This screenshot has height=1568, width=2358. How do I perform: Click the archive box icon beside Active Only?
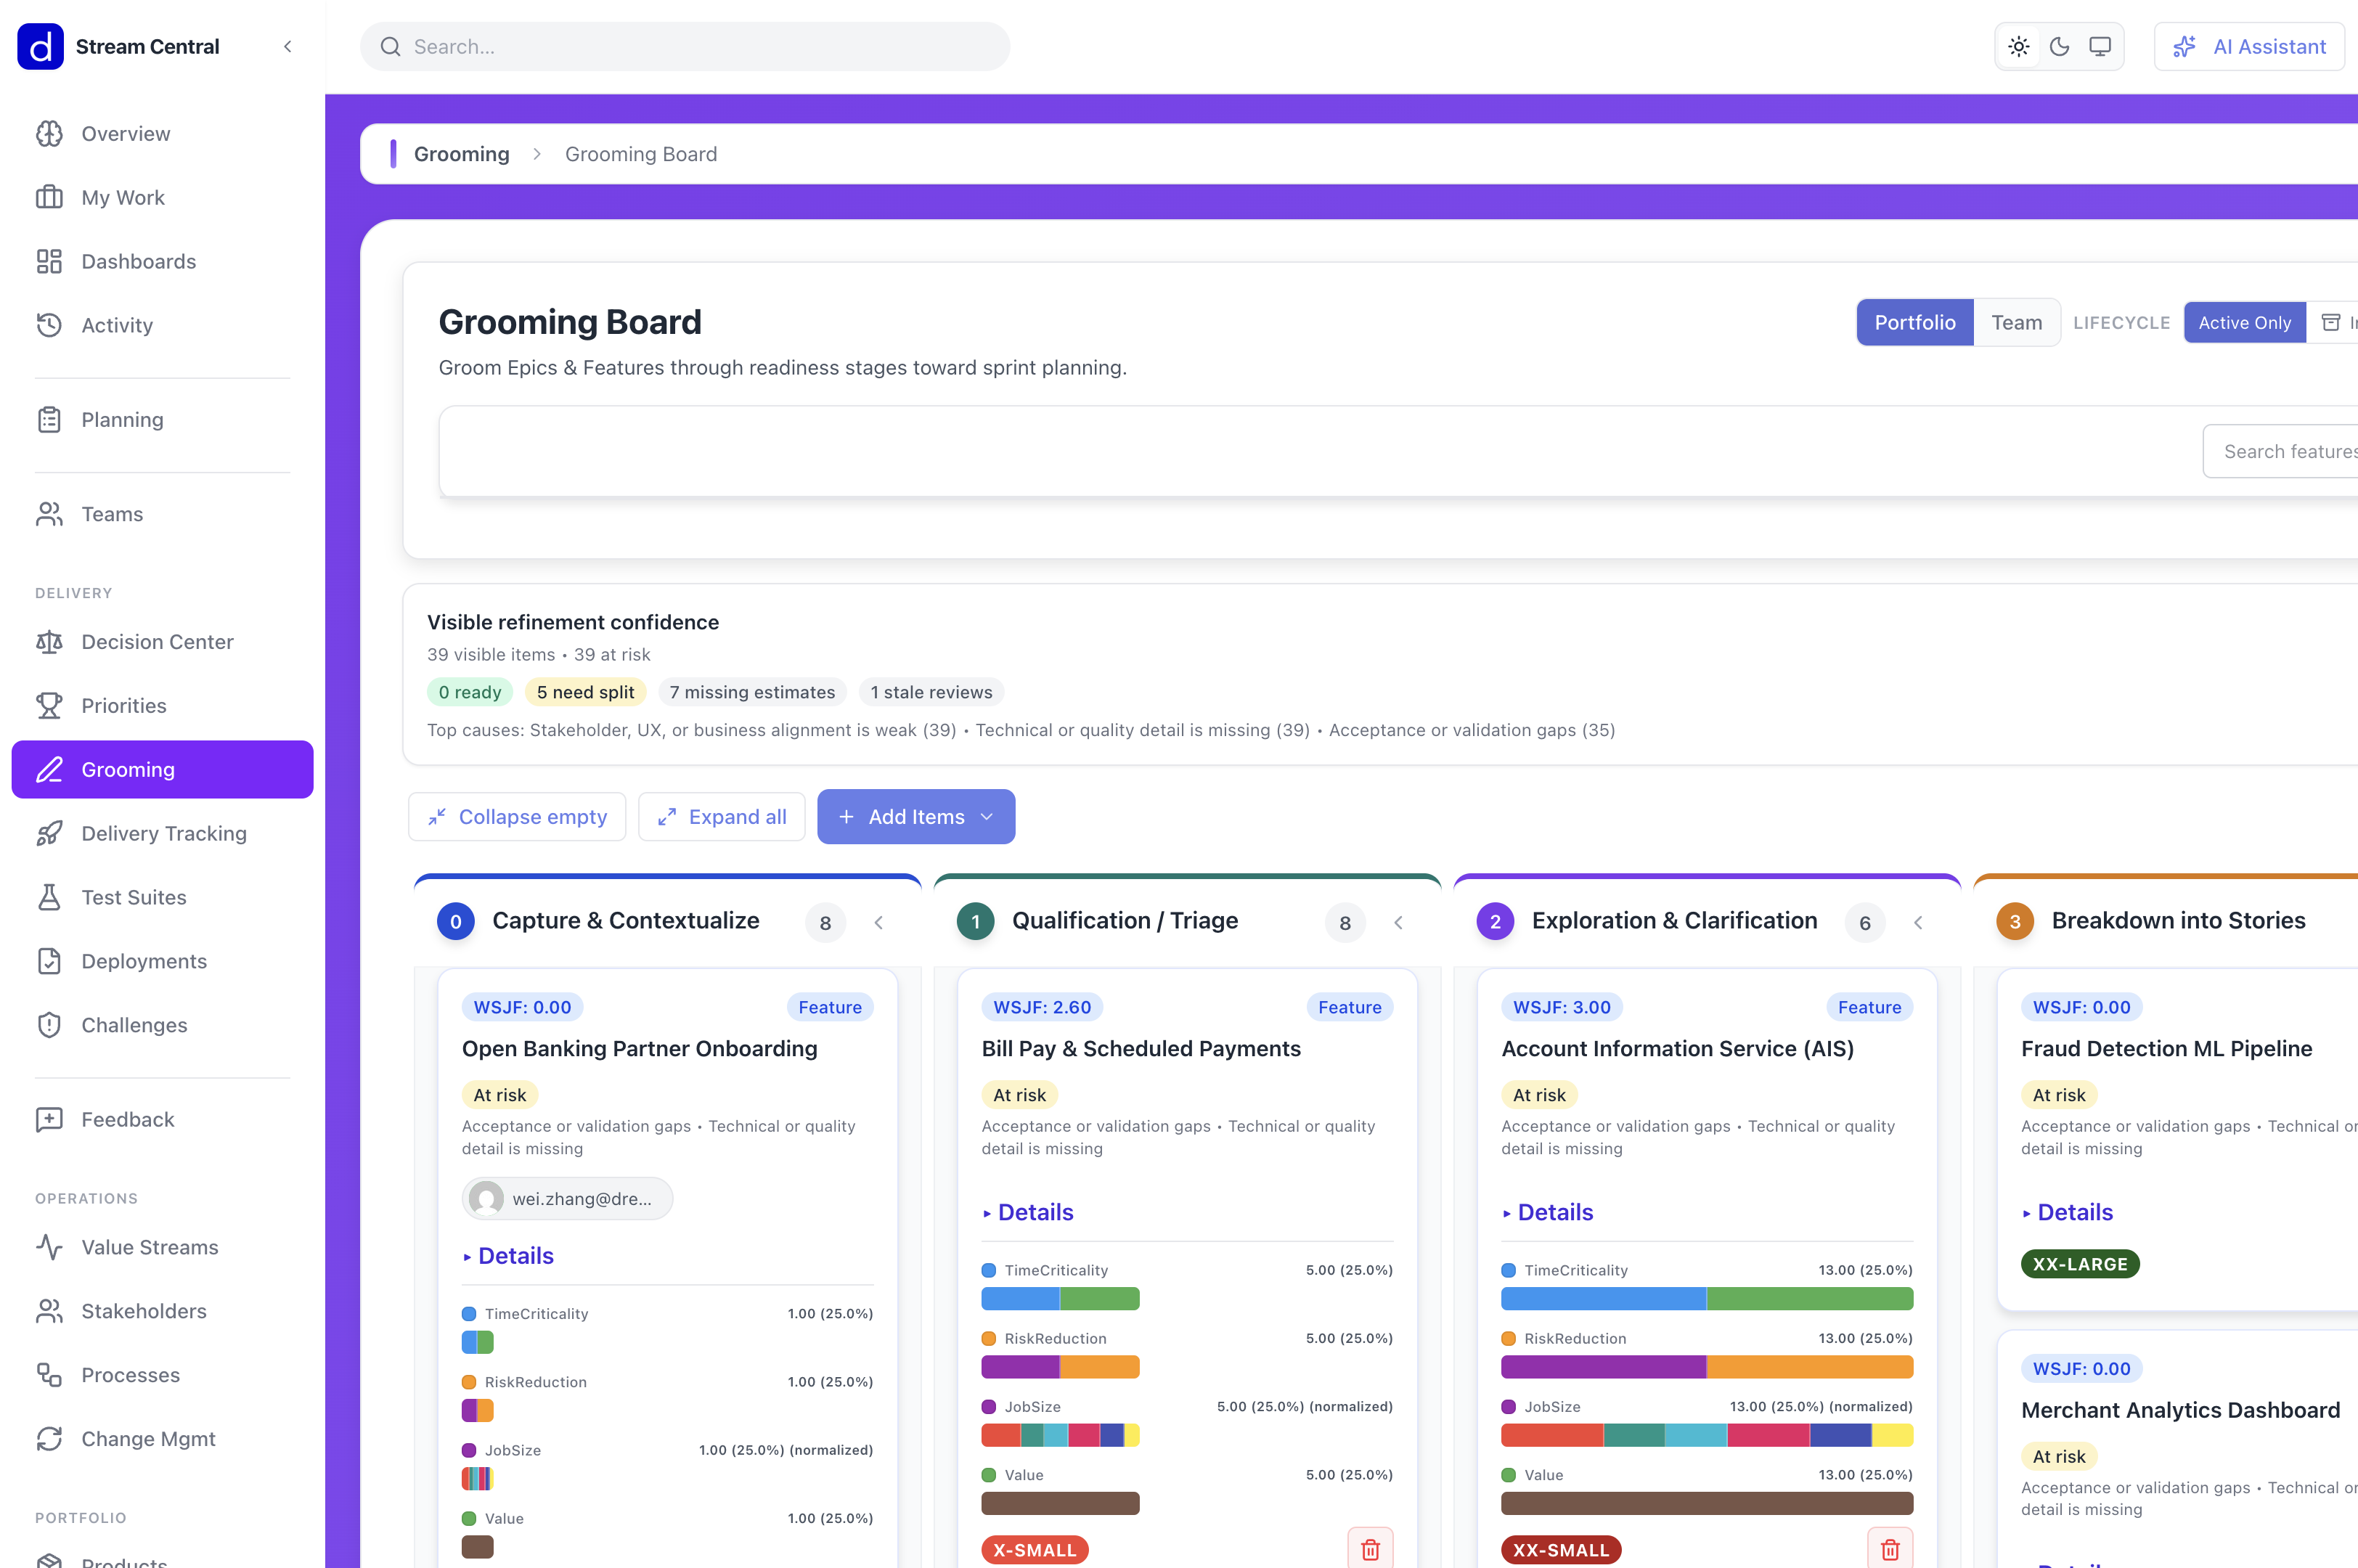(2331, 322)
